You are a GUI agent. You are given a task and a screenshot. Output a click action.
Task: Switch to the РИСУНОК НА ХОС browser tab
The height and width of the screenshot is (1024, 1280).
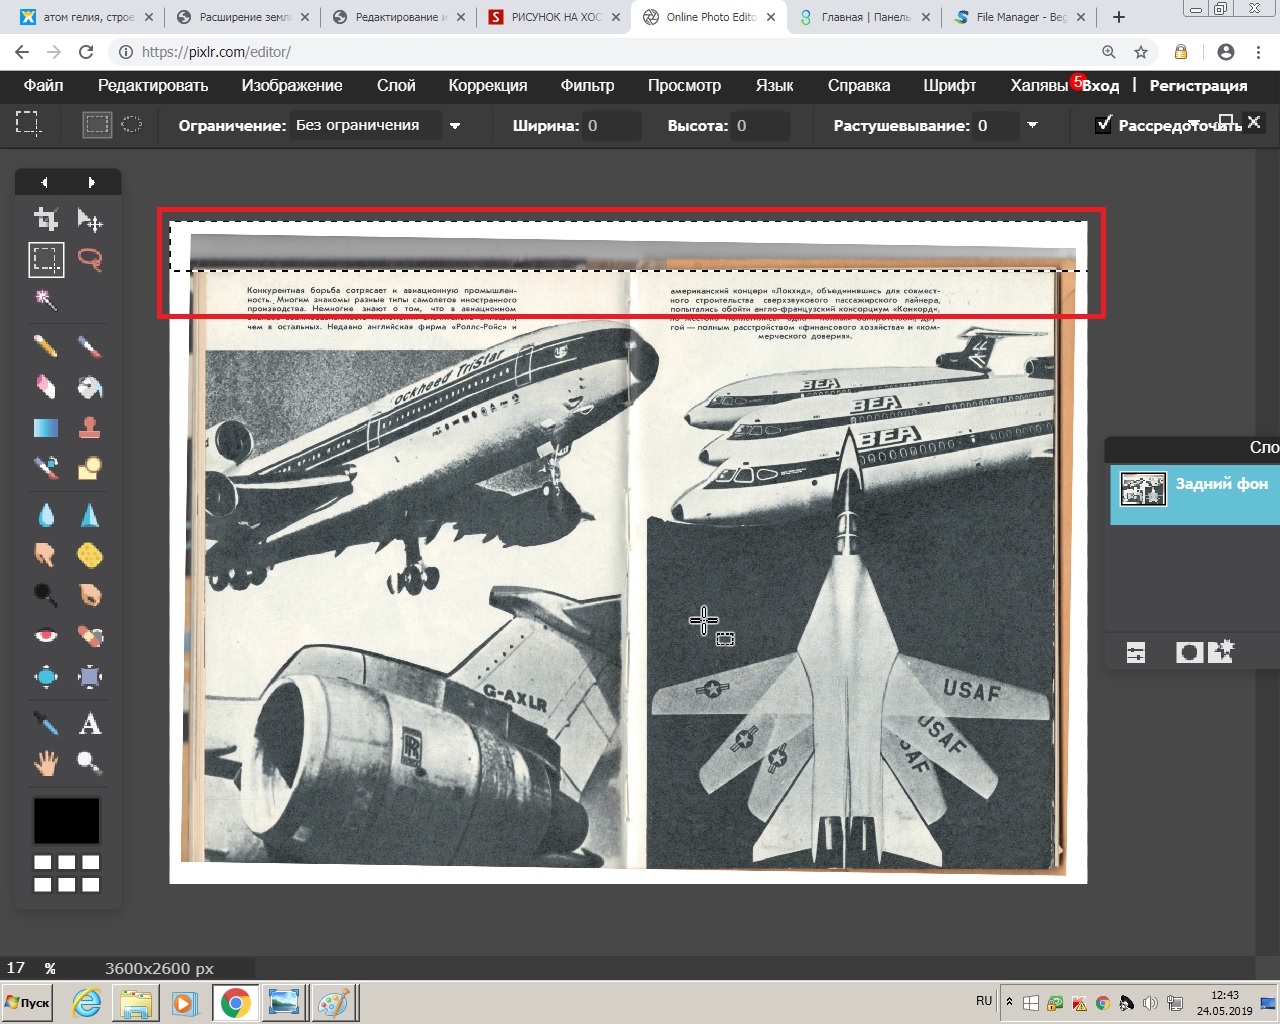[x=556, y=17]
